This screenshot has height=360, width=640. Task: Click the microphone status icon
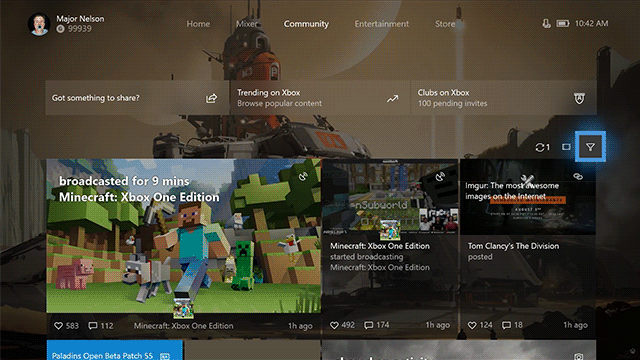(x=546, y=24)
